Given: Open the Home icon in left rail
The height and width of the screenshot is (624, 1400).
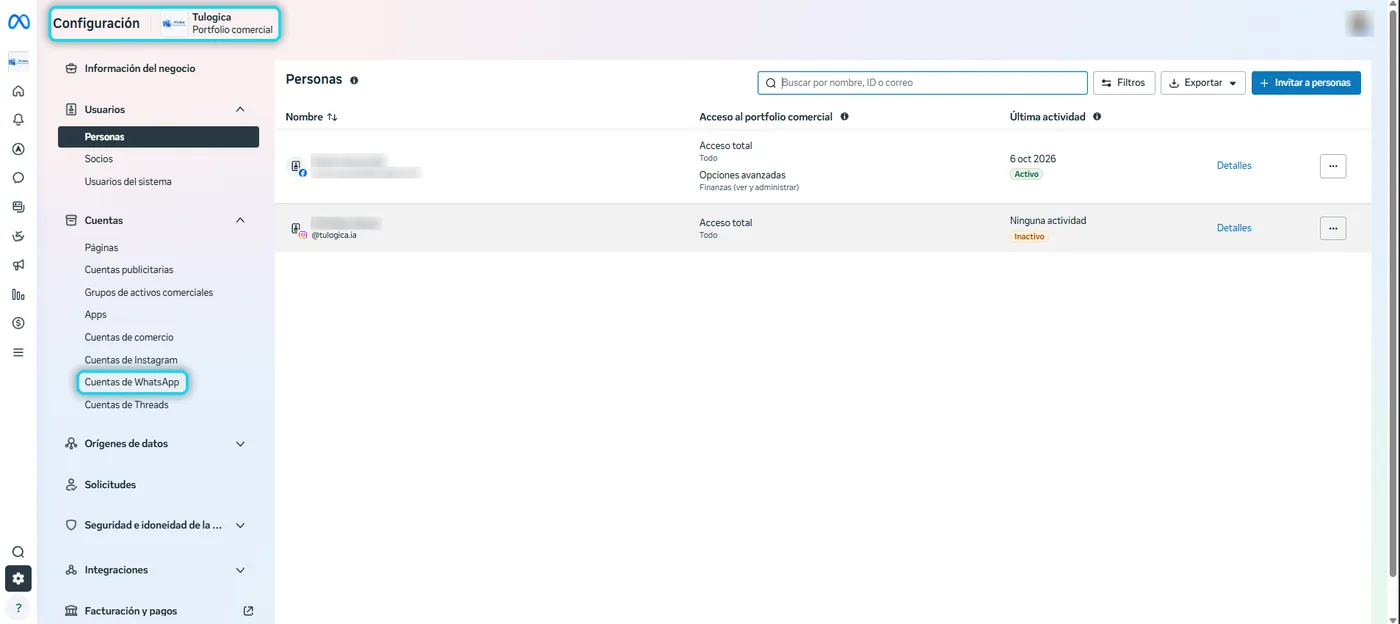Looking at the screenshot, I should click(18, 91).
